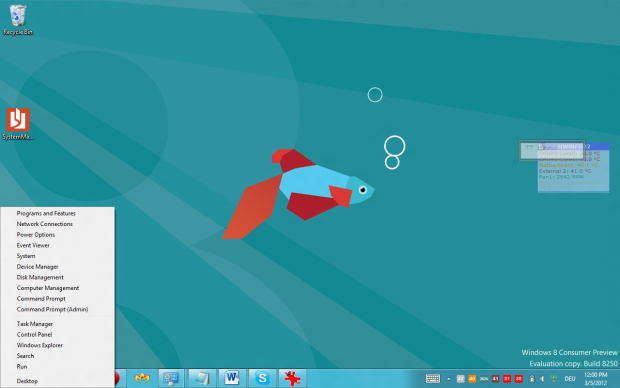This screenshot has height=388, width=620.
Task: Click the HWiNFO32 gadget title bar
Action: pos(573,146)
